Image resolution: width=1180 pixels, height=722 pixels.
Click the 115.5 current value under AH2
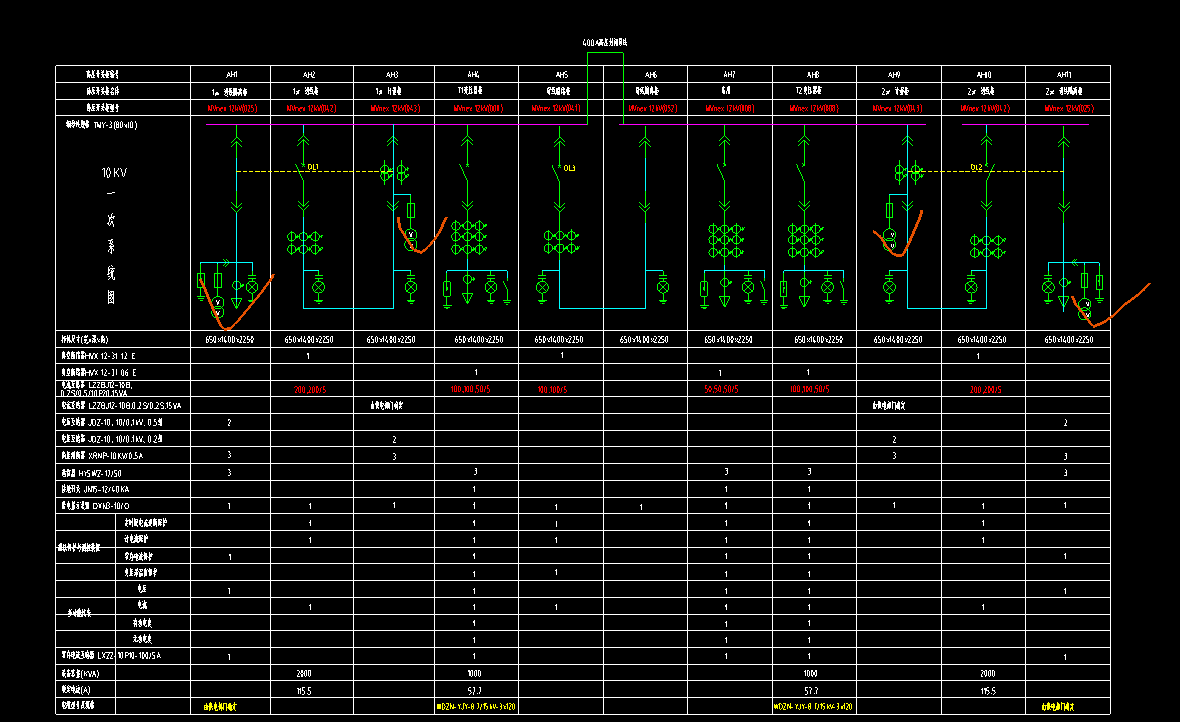[x=304, y=690]
